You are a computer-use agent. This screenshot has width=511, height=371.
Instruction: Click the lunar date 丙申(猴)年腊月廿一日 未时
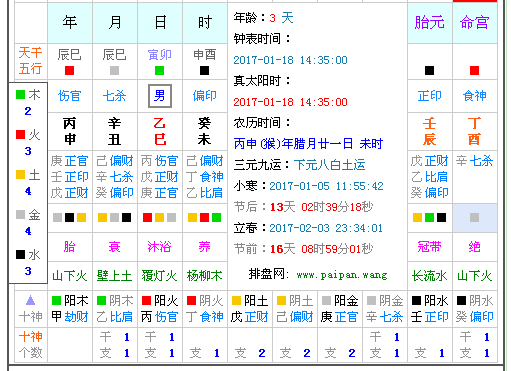click(308, 144)
